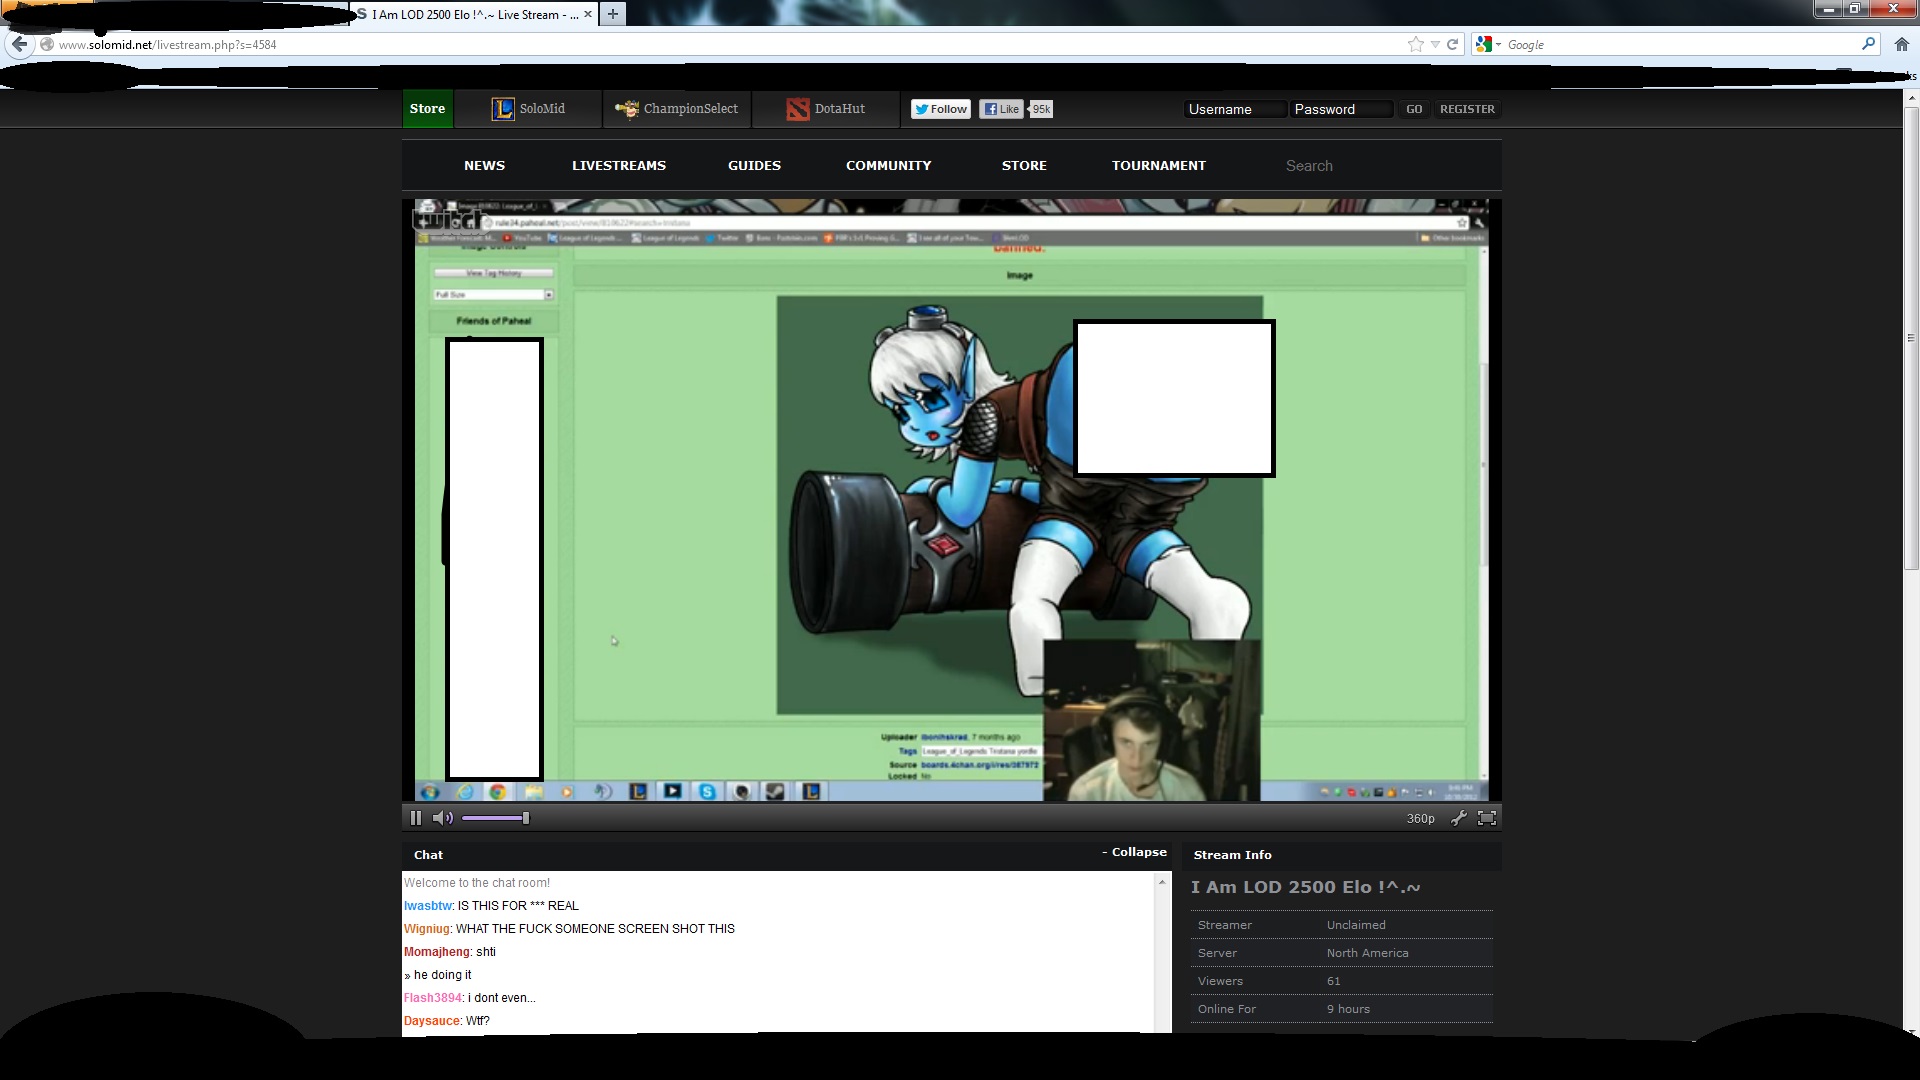
Task: Bookmark this page with the star icon
Action: 1415,44
